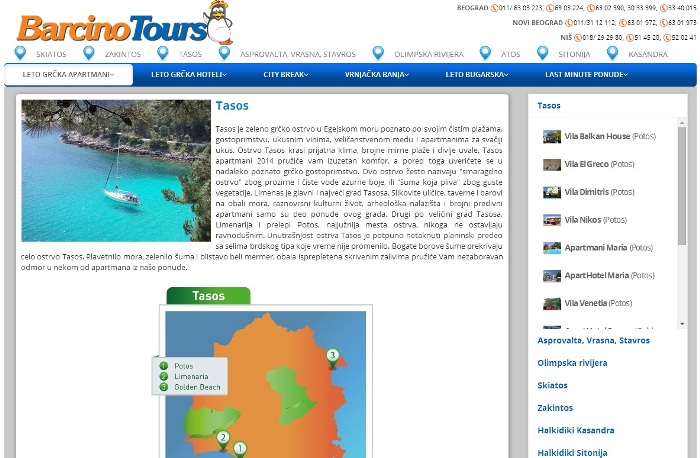Image resolution: width=700 pixels, height=458 pixels.
Task: Open Apartmani Maria (Potos) link
Action: pyautogui.click(x=608, y=247)
